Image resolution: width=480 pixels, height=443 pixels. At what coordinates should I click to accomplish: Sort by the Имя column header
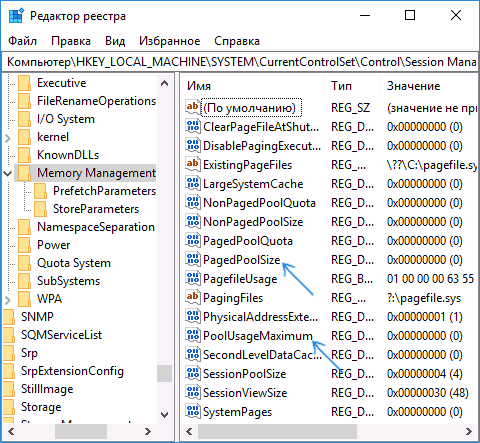point(253,86)
